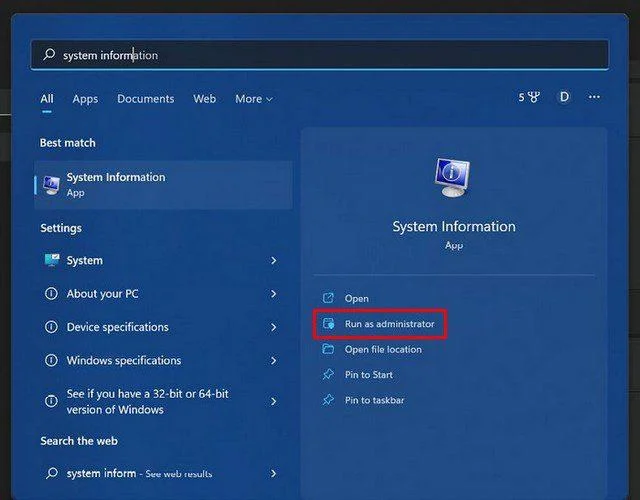Expand the Windows specifications chevron
The image size is (640, 500).
pos(274,360)
